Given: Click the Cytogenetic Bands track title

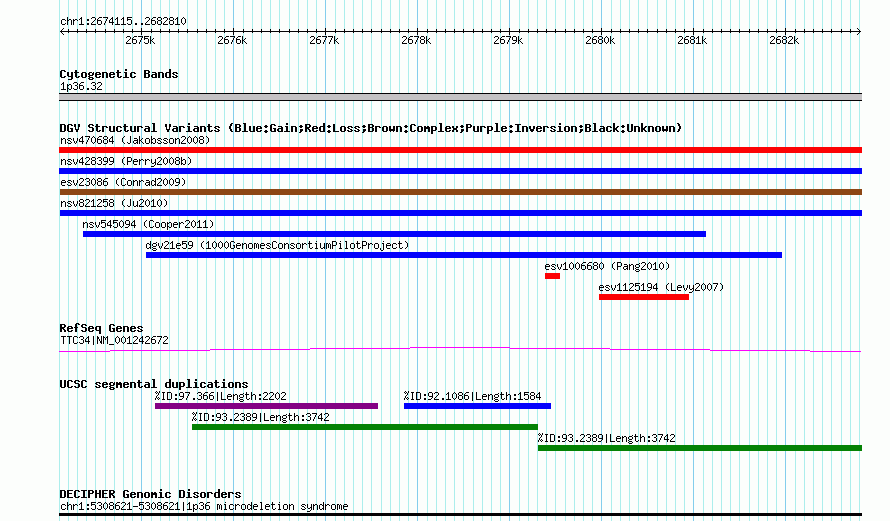Looking at the screenshot, I should coord(119,74).
